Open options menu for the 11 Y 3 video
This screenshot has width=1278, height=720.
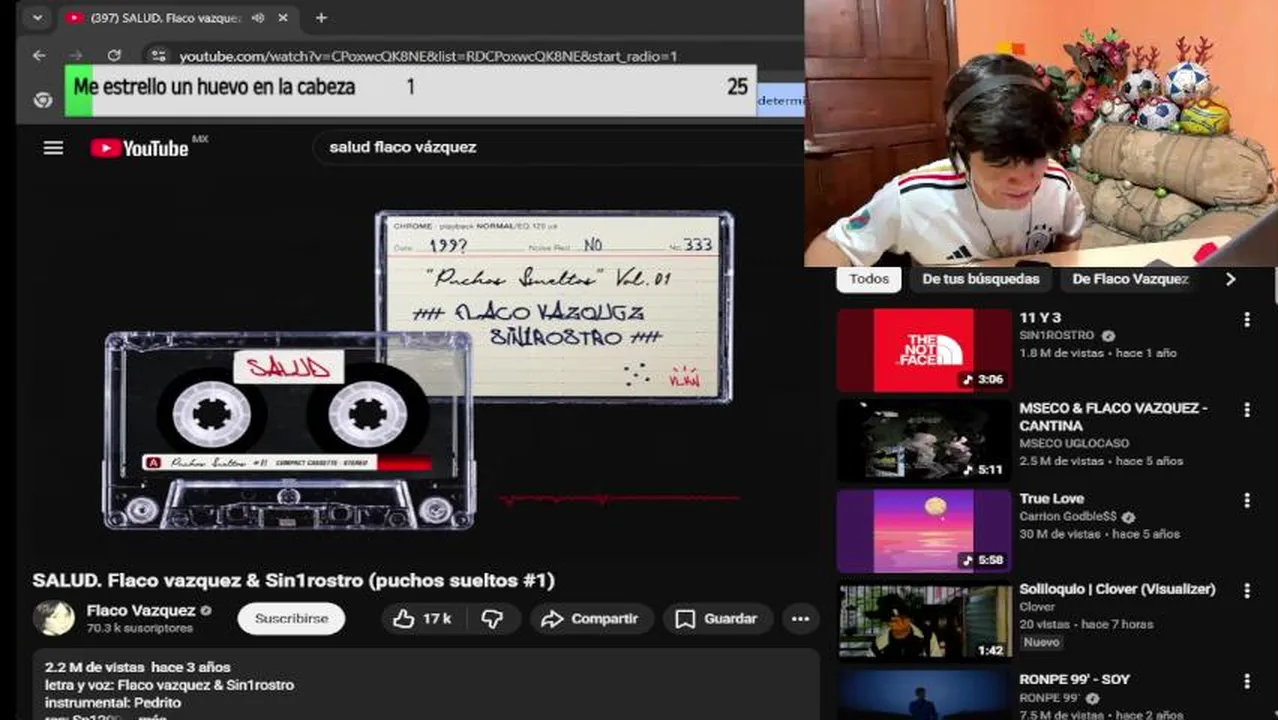point(1246,320)
